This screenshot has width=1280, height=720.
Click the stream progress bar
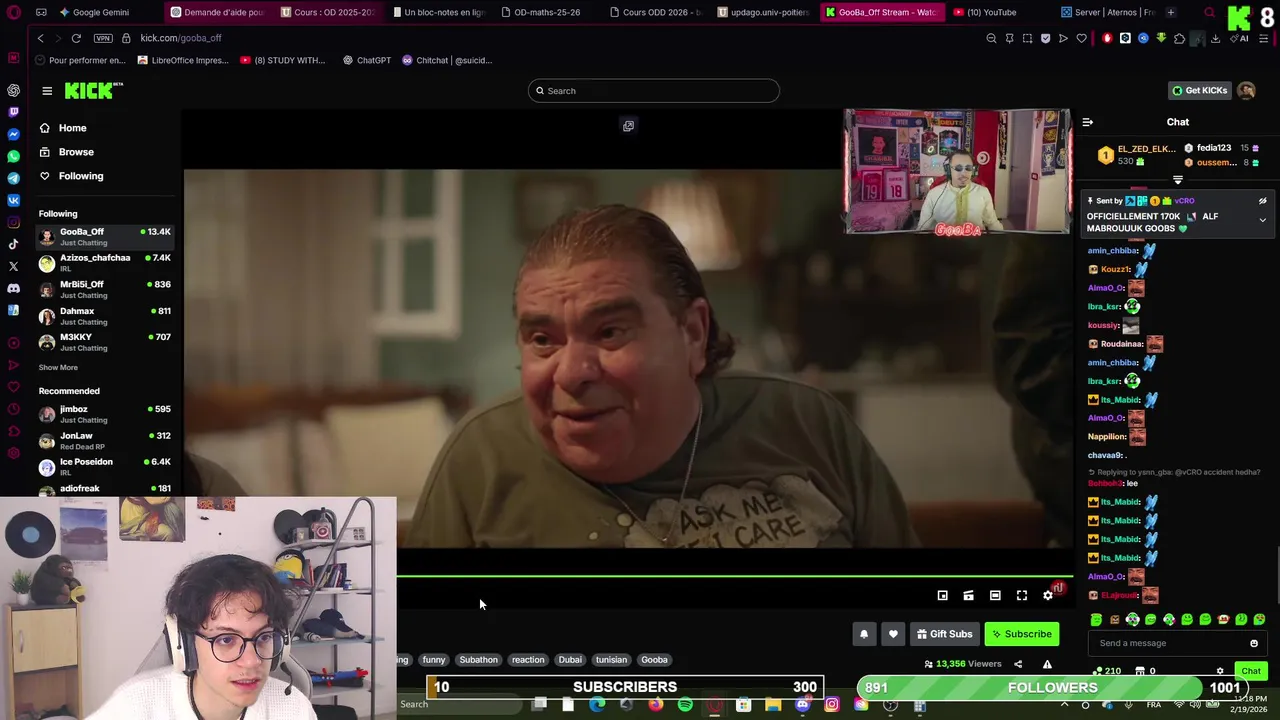click(735, 576)
